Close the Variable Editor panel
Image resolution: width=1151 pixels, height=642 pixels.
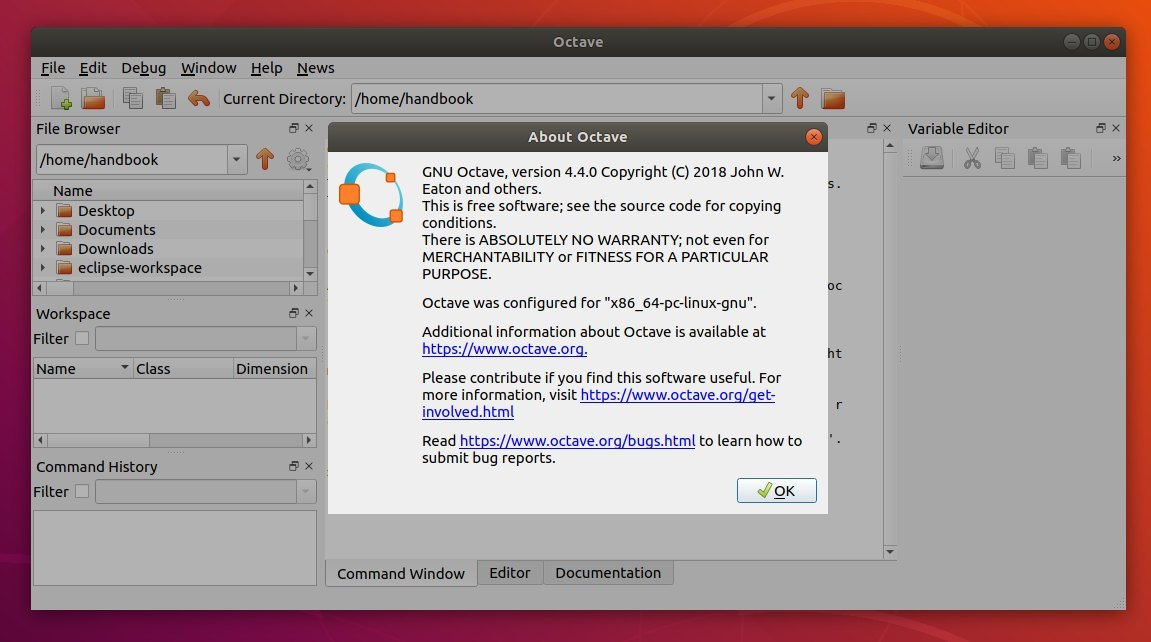point(1116,128)
